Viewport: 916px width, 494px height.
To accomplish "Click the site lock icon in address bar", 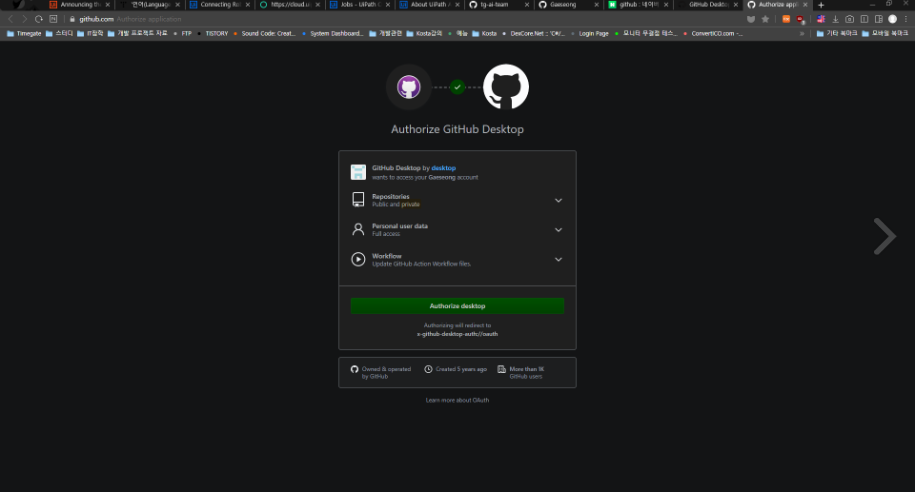I will [x=72, y=19].
